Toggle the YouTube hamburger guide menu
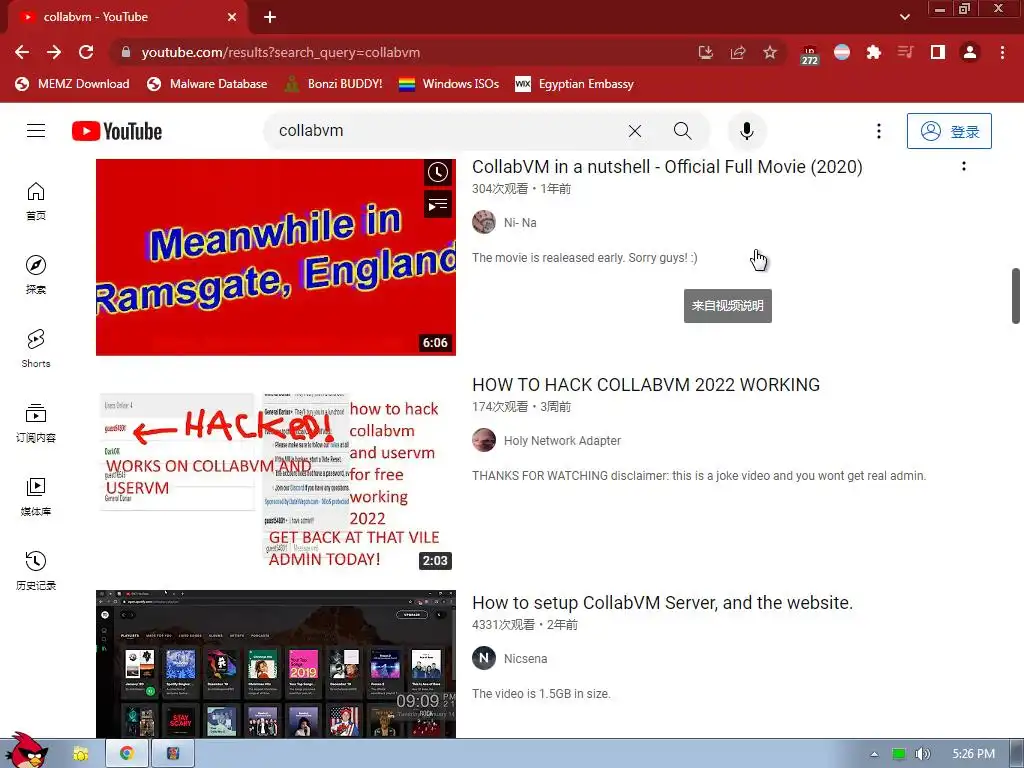 [36, 131]
